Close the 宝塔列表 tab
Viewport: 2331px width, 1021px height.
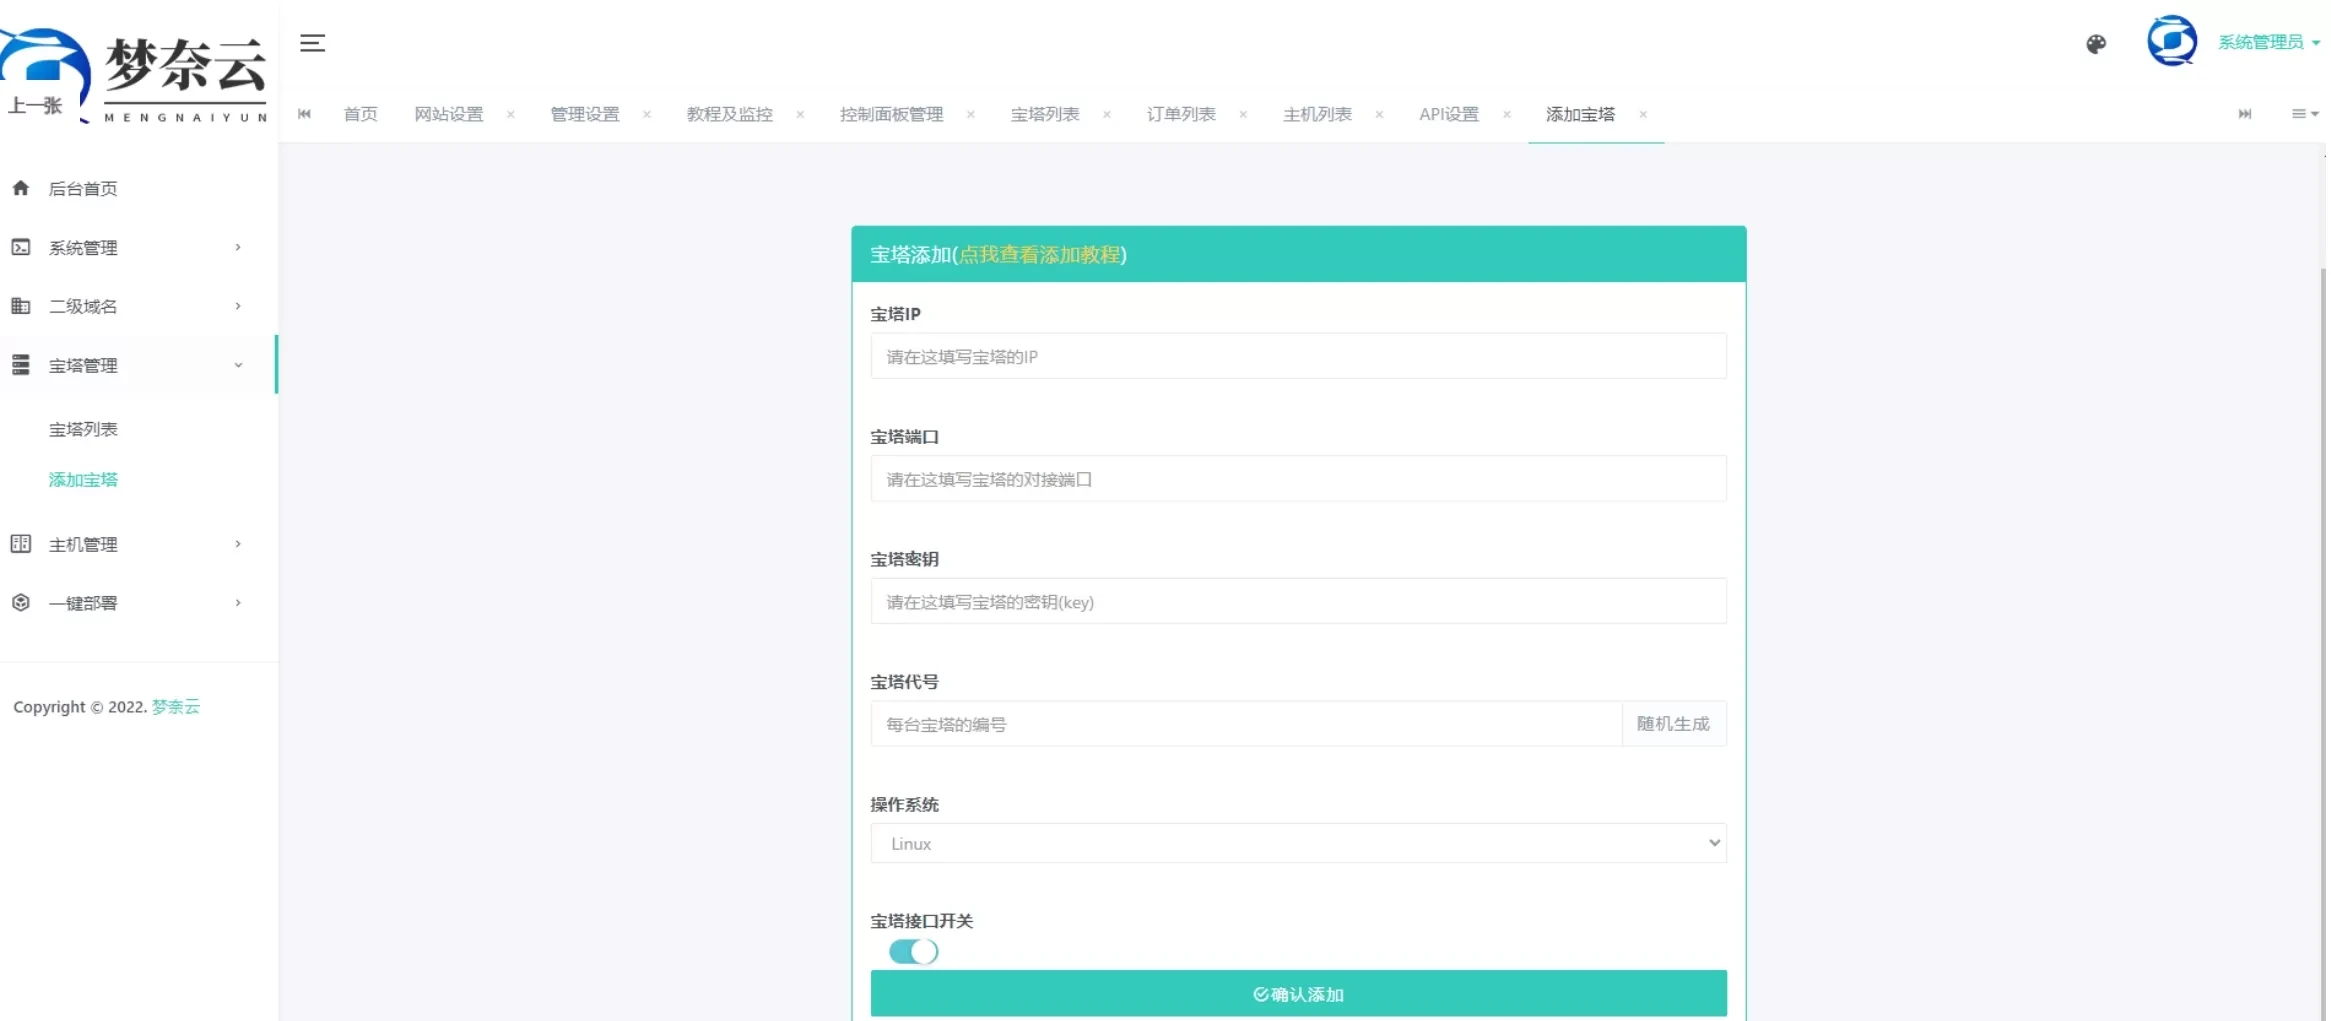click(x=1107, y=114)
